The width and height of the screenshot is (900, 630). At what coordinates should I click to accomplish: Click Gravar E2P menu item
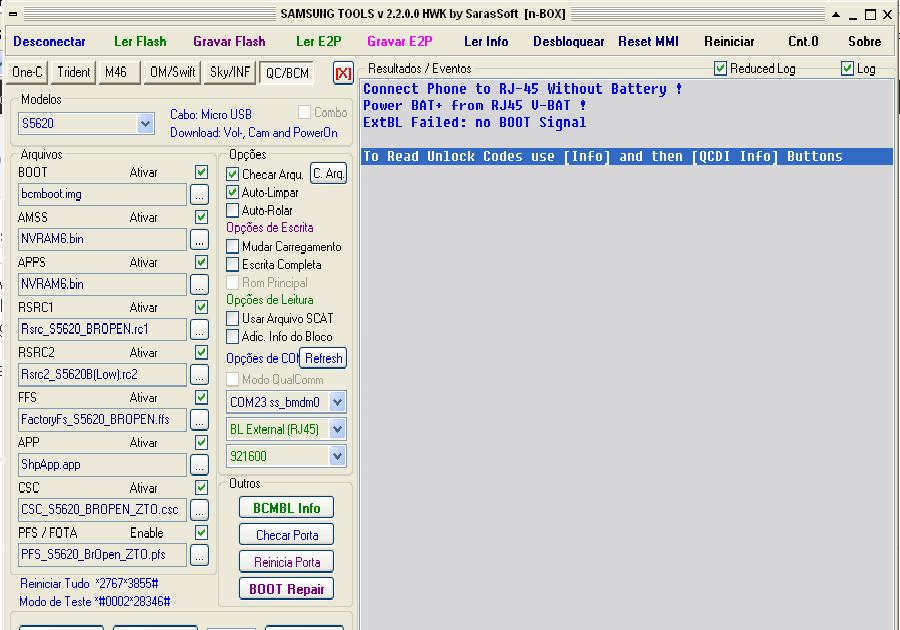tap(399, 41)
